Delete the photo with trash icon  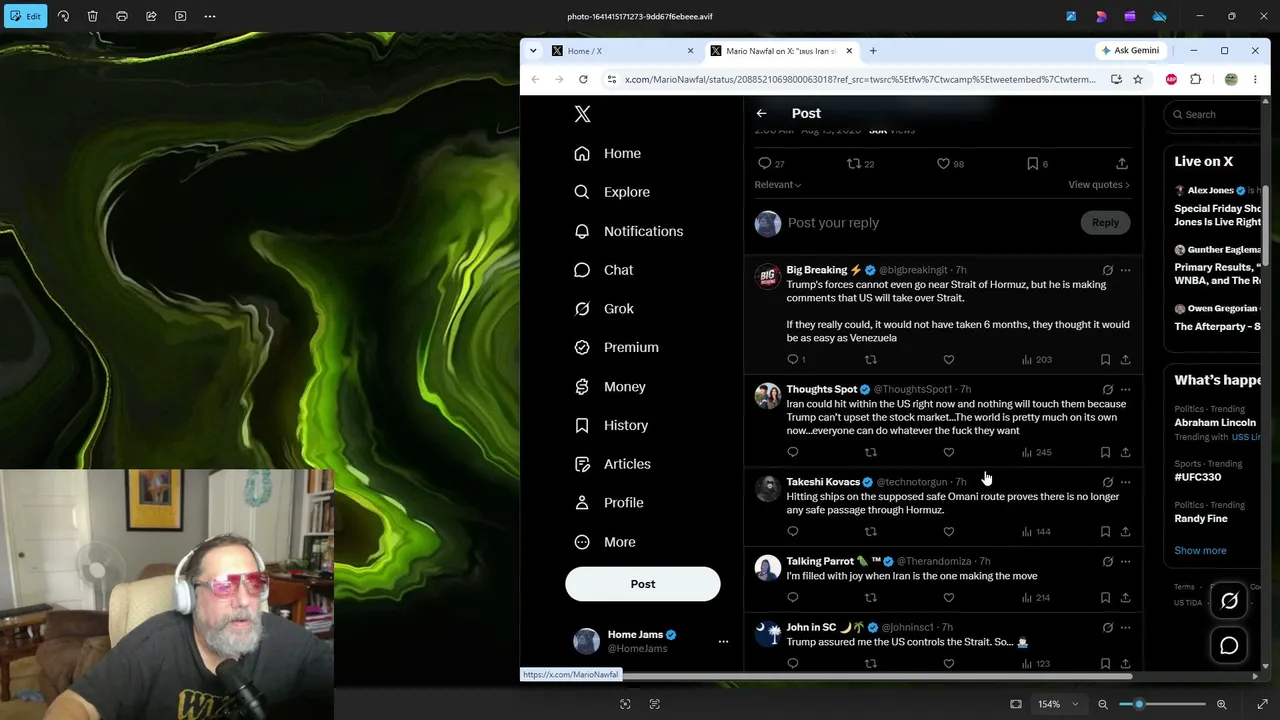(x=92, y=16)
